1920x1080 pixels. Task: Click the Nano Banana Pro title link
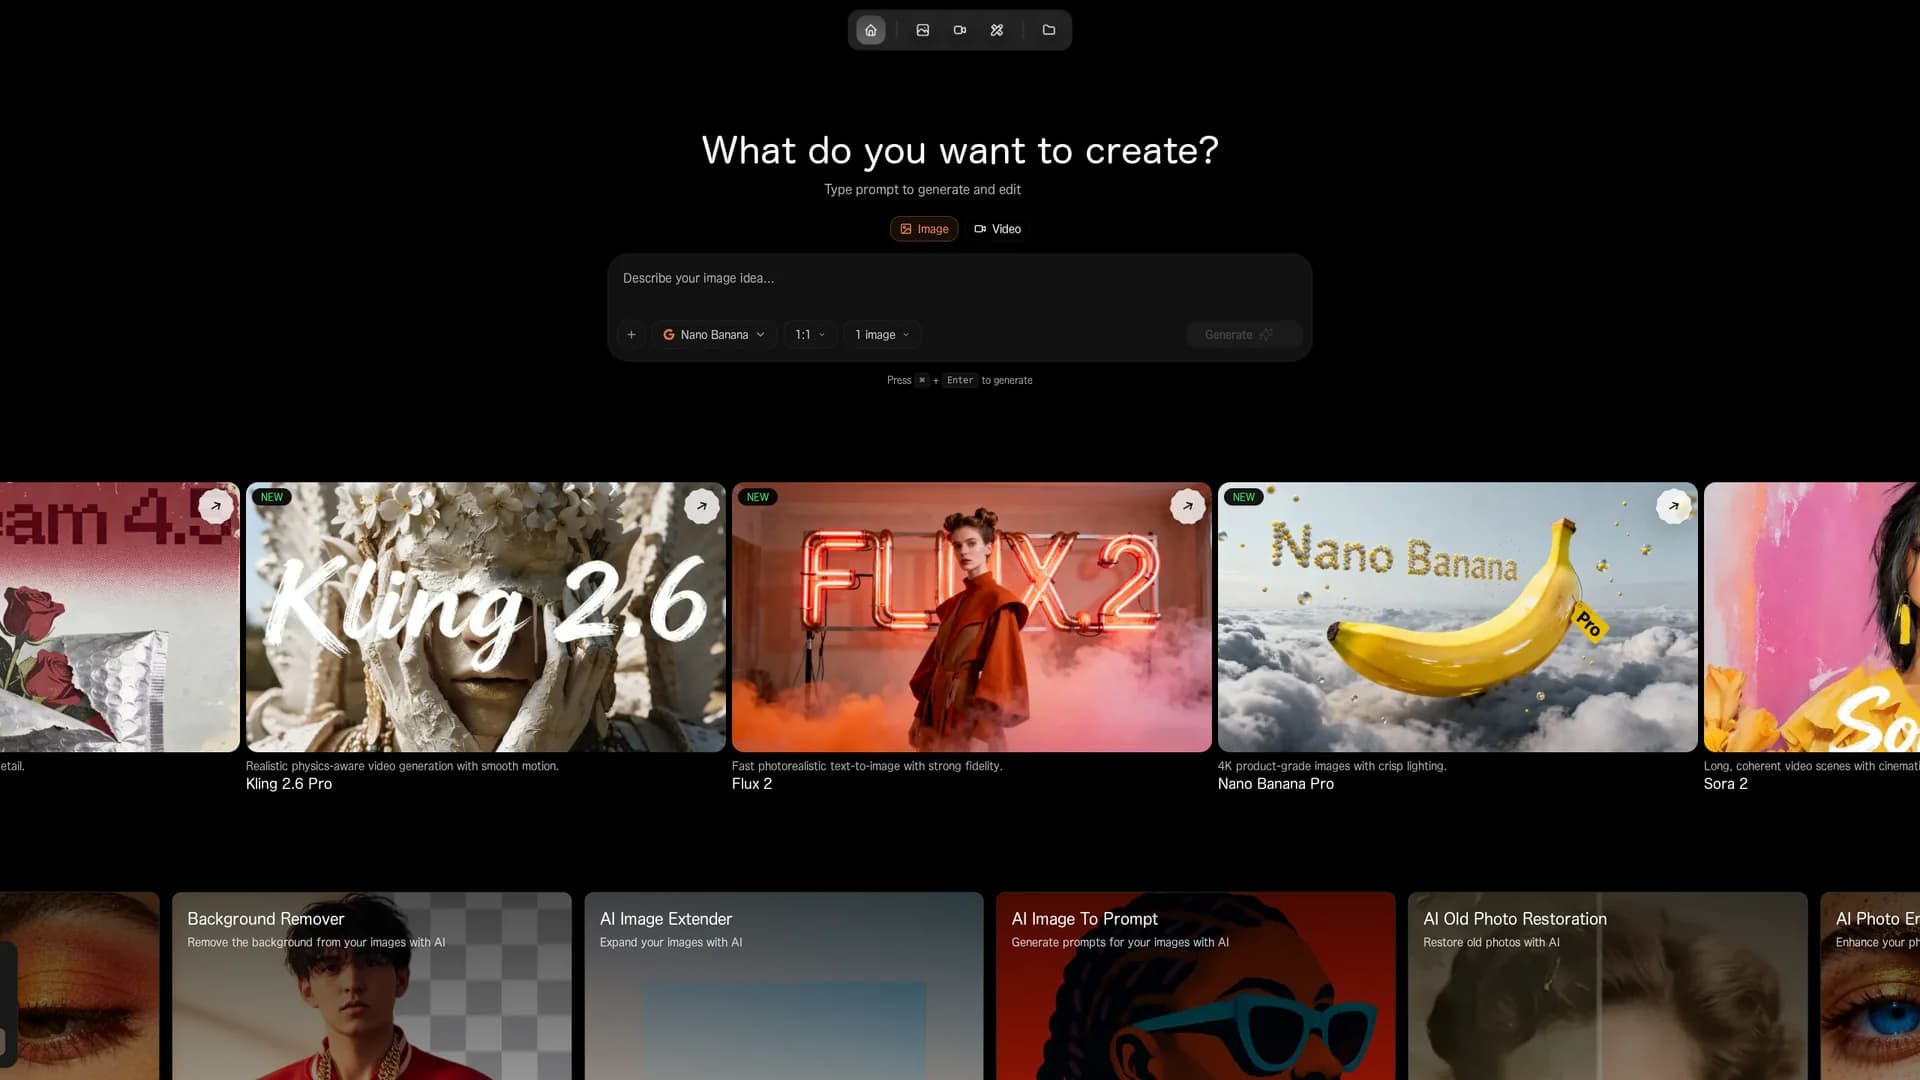[x=1276, y=784]
